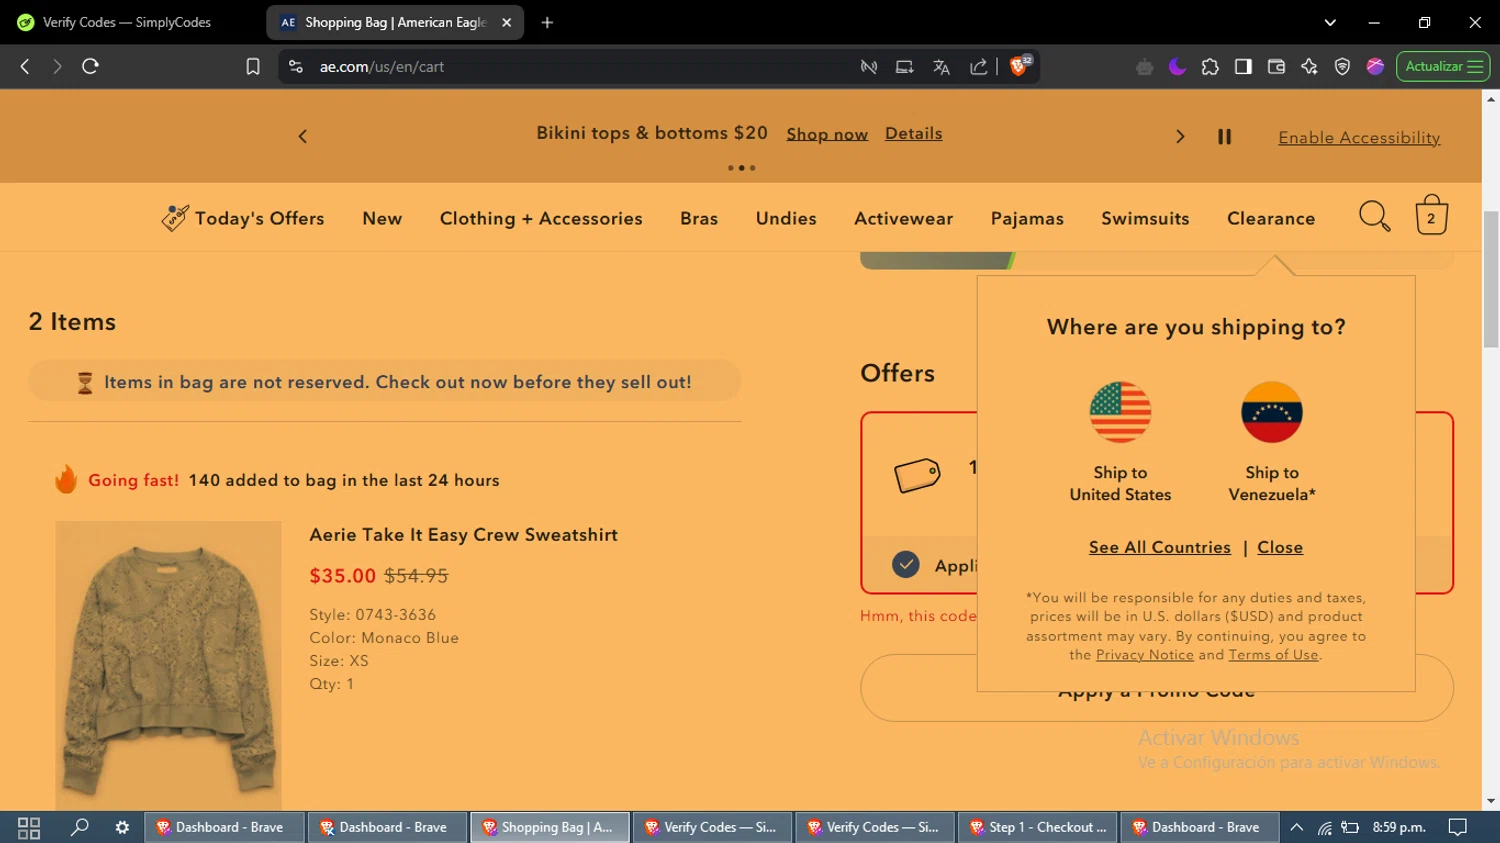Toggle the applied offer checkmark
This screenshot has width=1500, height=843.
905,565
